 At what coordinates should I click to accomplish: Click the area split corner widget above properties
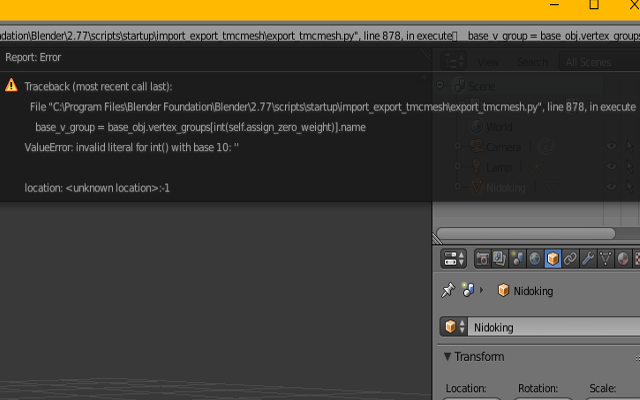[437, 239]
